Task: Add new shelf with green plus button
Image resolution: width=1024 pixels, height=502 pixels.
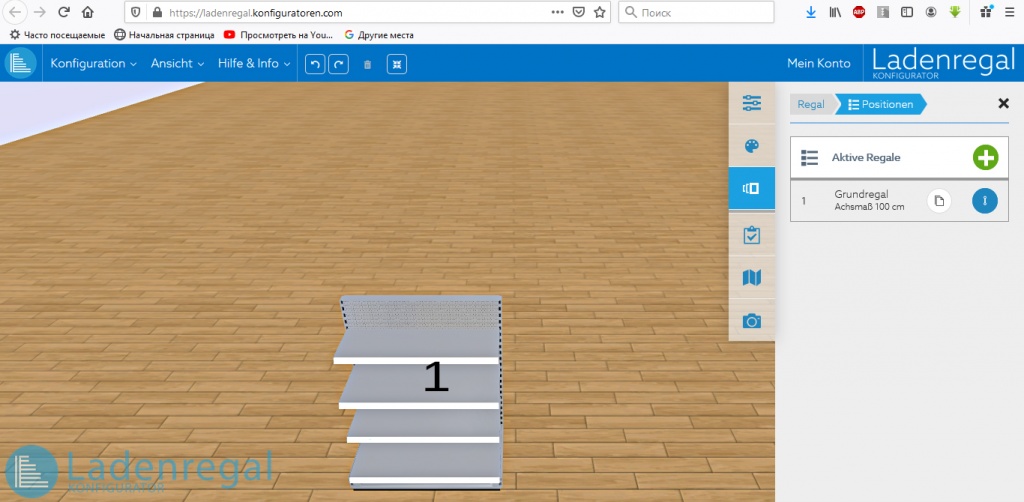Action: pyautogui.click(x=985, y=158)
